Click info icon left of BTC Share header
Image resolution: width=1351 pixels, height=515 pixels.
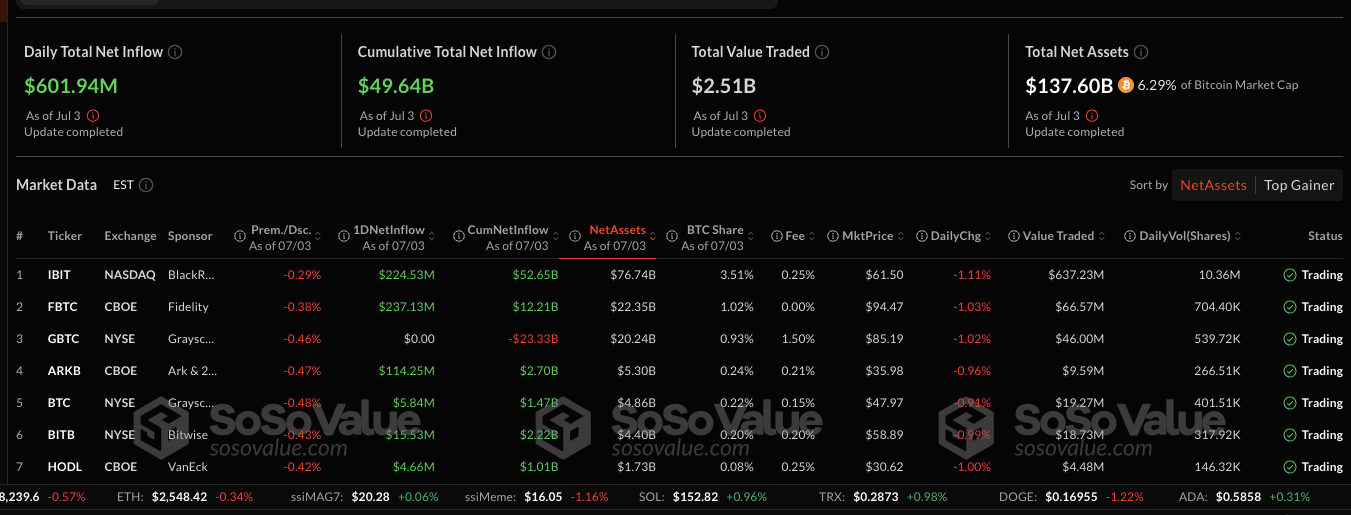pyautogui.click(x=674, y=236)
